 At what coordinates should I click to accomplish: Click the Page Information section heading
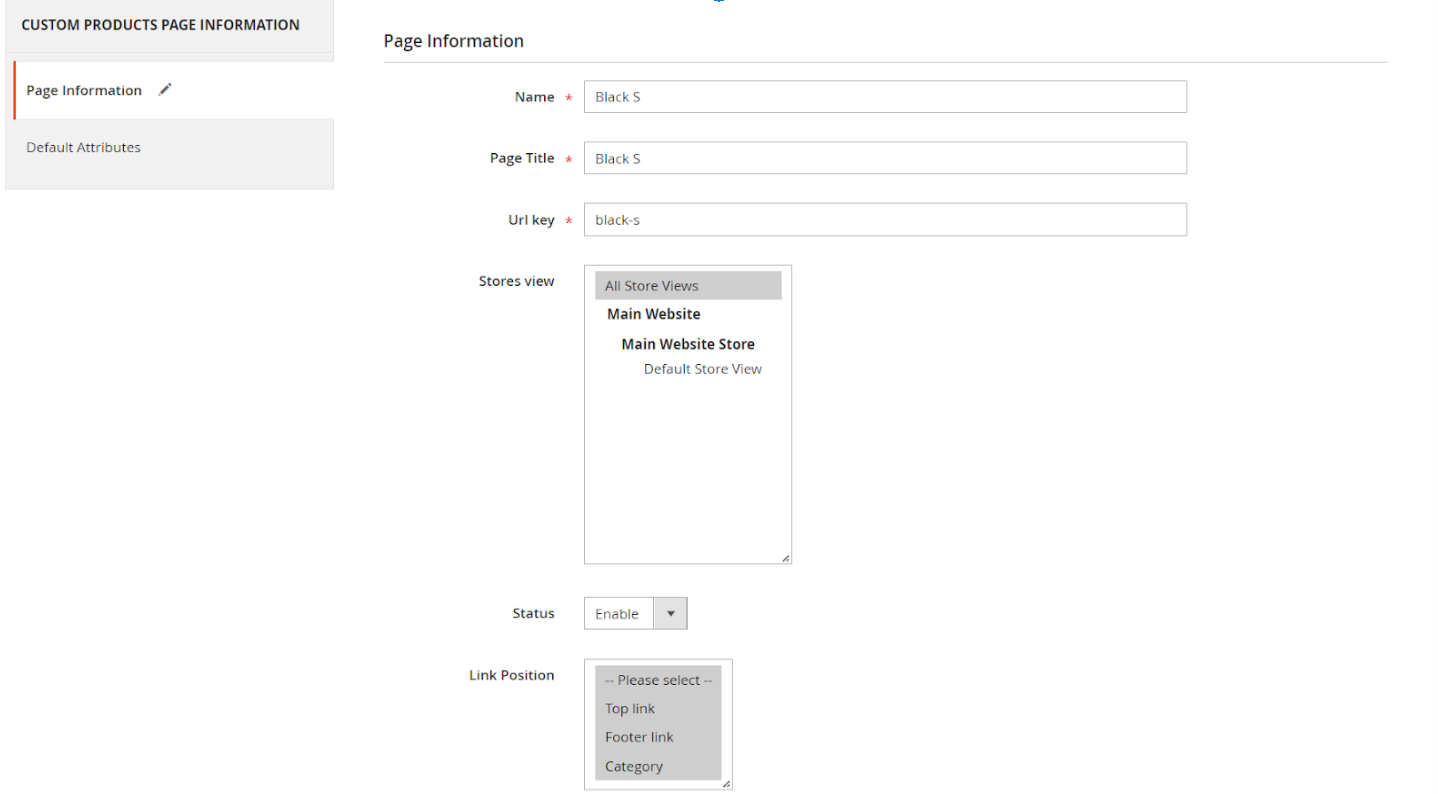point(453,41)
